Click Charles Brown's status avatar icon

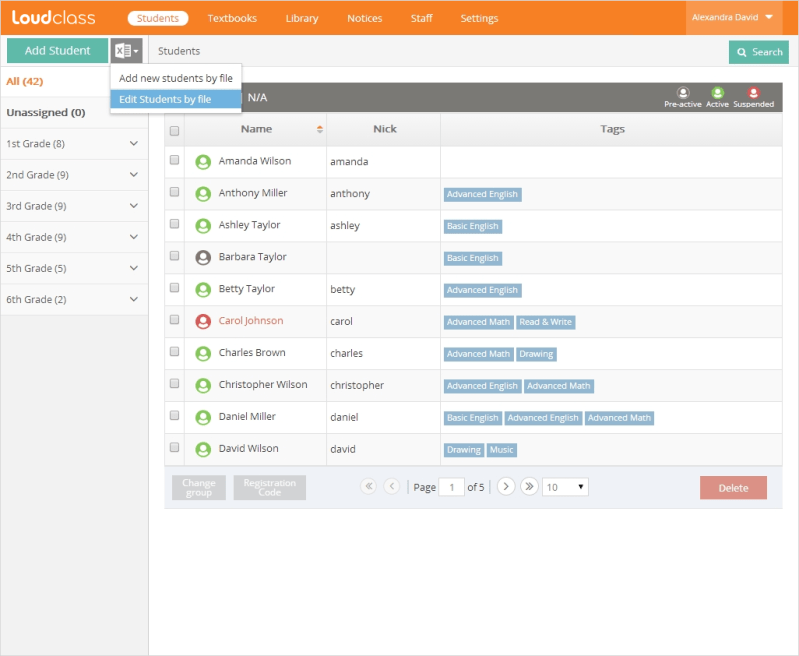(x=203, y=354)
